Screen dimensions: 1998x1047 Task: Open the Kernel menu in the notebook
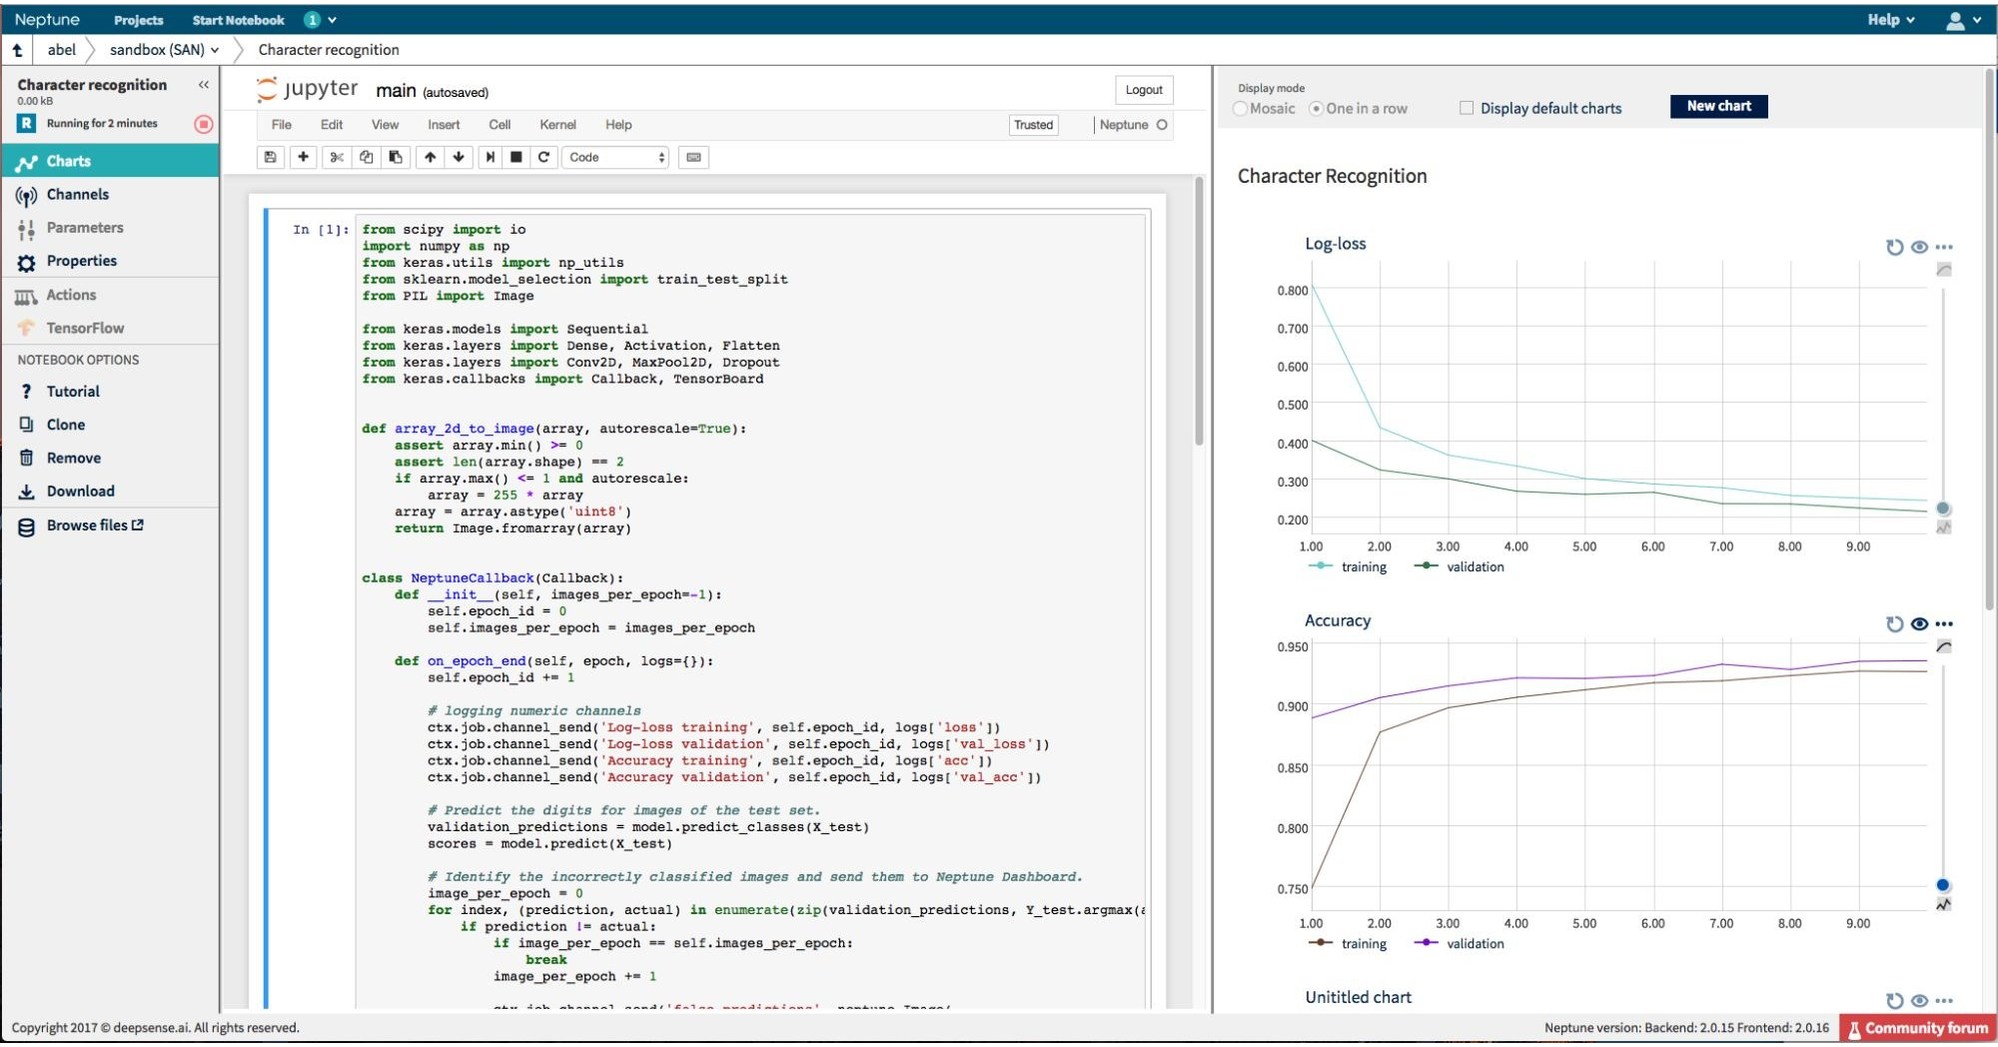click(558, 124)
